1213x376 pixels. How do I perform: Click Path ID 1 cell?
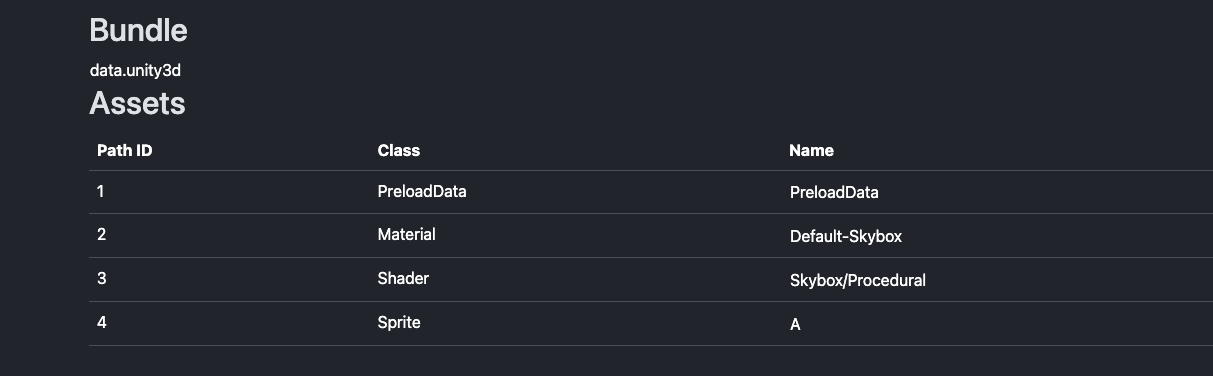point(101,190)
